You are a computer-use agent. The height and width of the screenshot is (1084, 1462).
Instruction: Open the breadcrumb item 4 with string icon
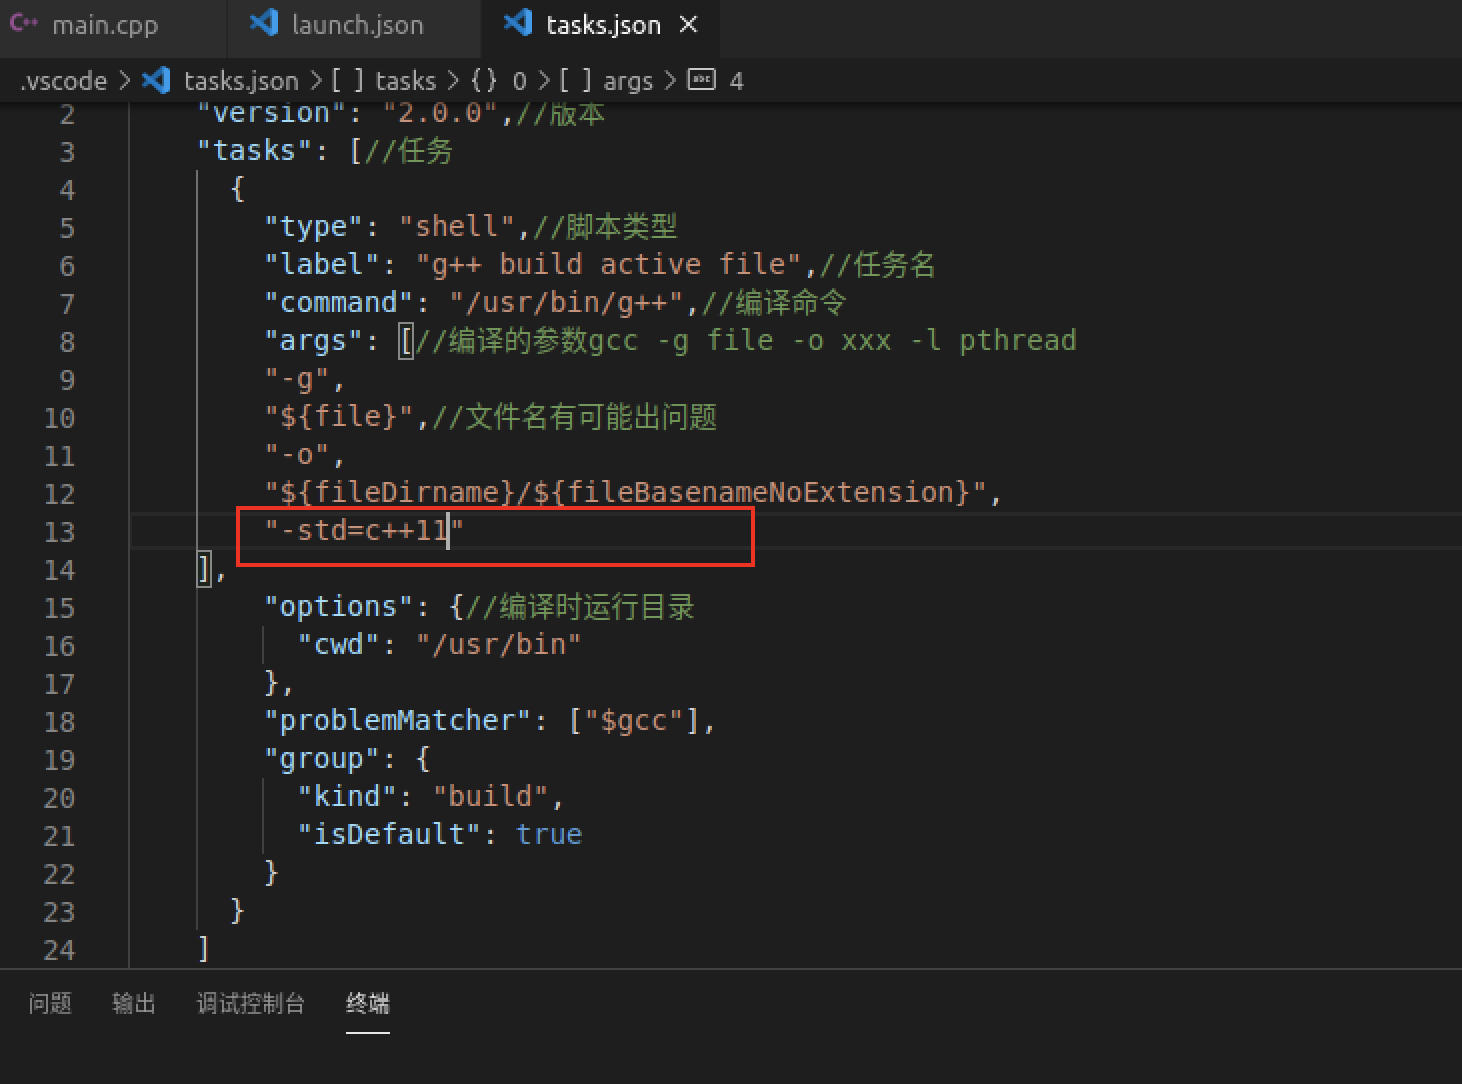[717, 81]
